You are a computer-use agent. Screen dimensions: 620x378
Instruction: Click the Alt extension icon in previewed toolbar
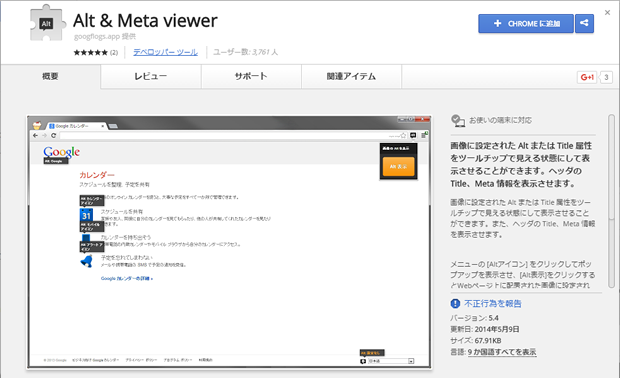[413, 135]
